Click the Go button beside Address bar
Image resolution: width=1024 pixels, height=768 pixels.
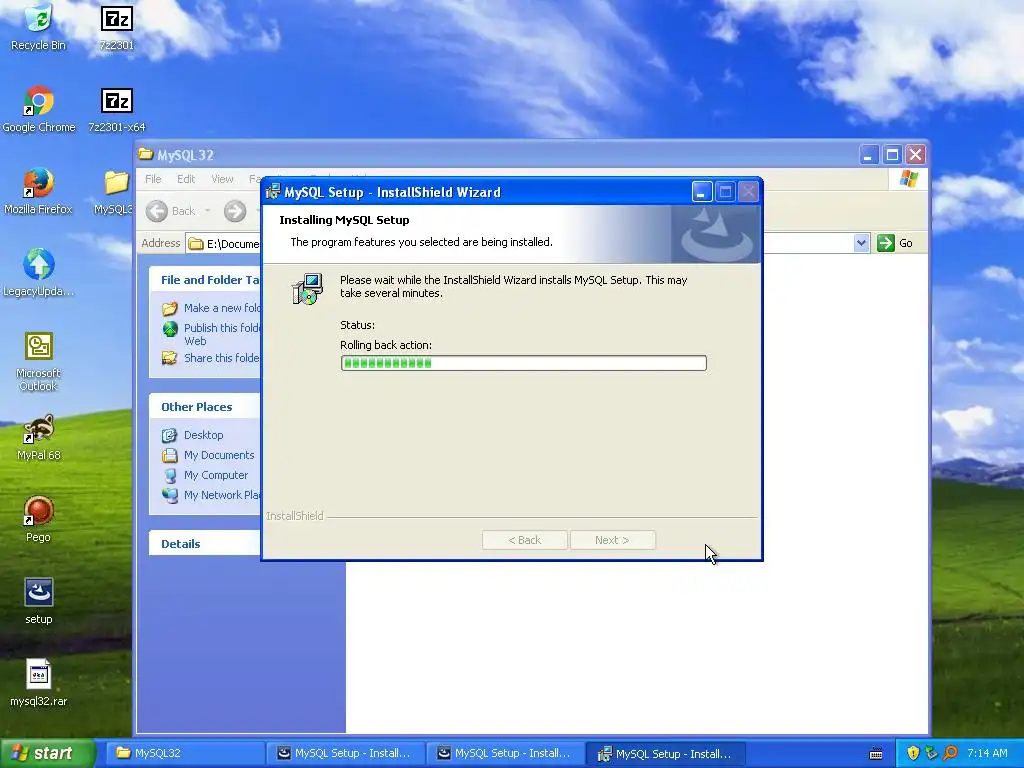895,243
